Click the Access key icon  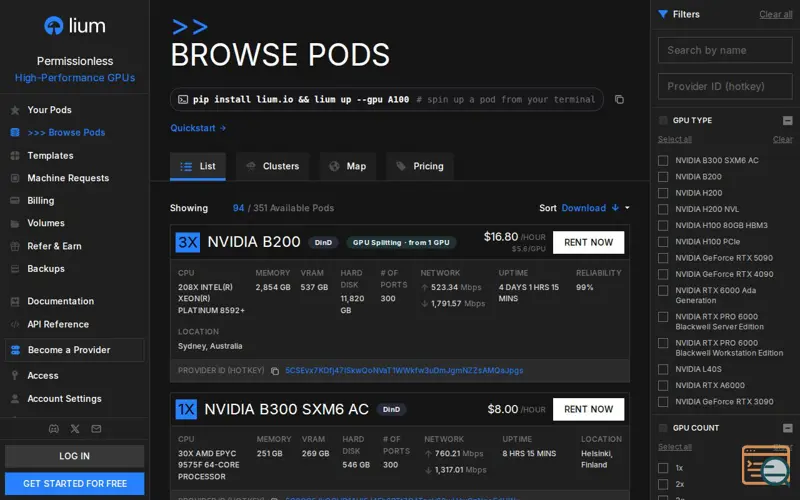click(x=15, y=376)
